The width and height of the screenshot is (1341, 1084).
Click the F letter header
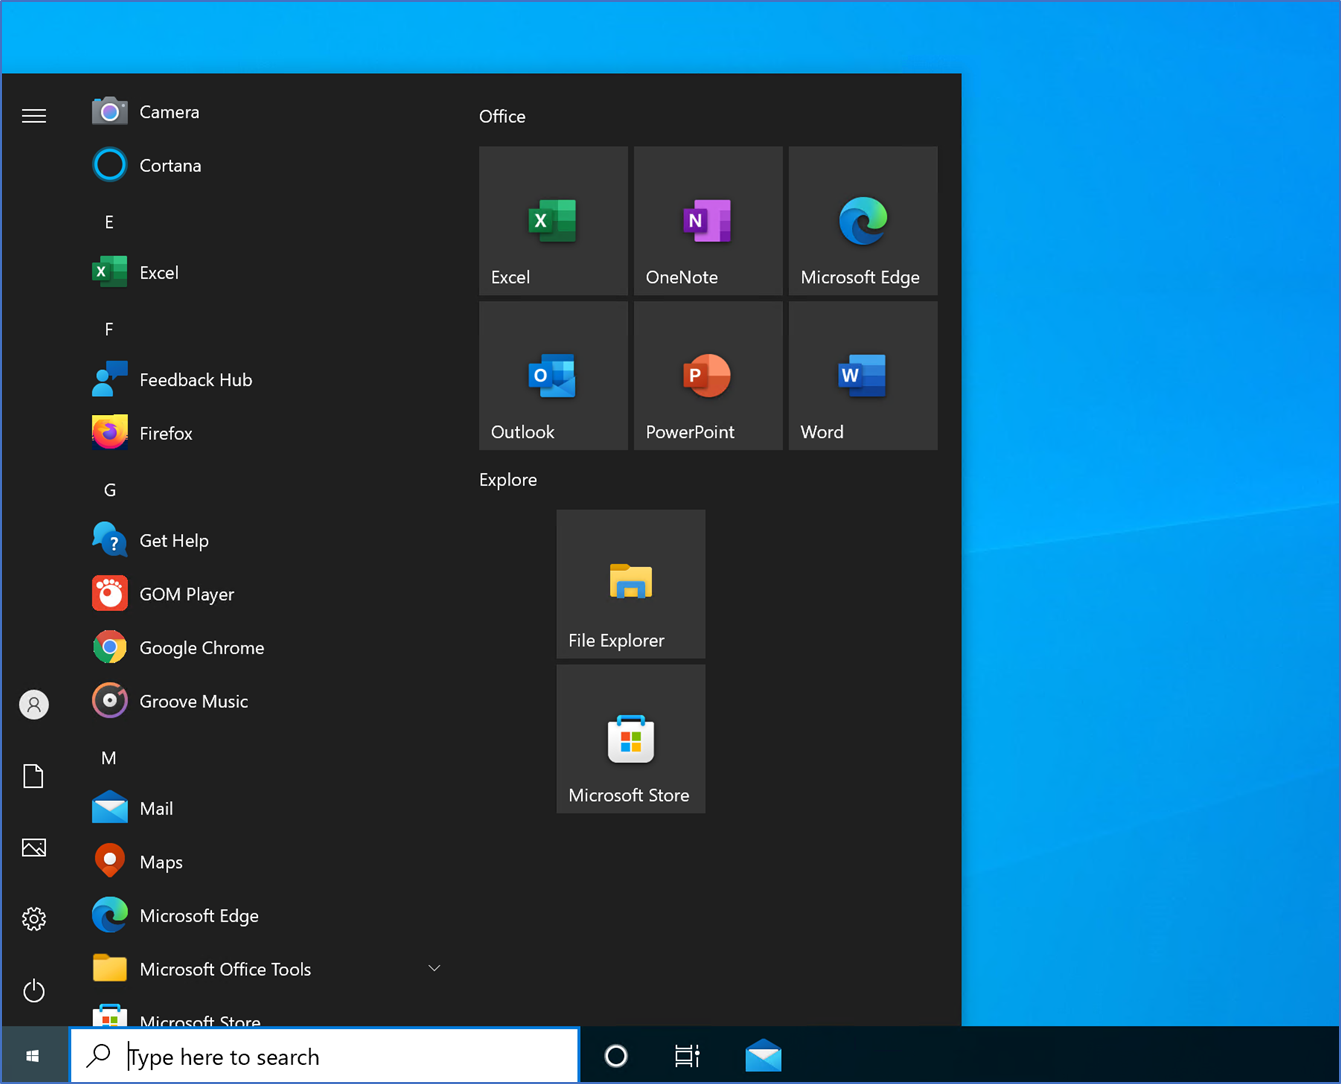pos(109,329)
